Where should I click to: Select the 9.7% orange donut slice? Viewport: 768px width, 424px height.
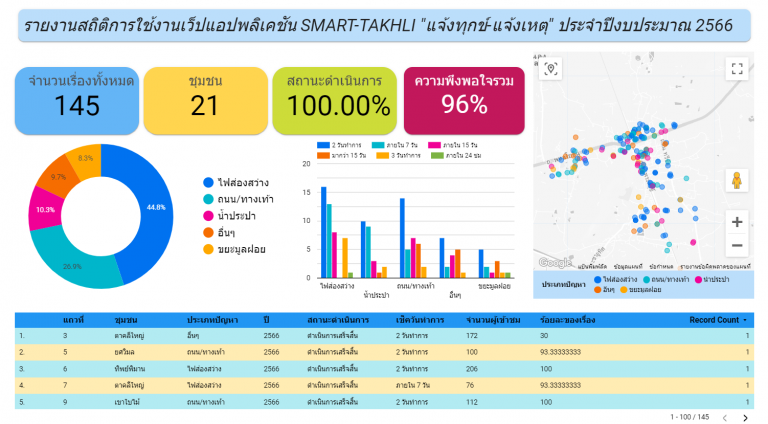[57, 177]
